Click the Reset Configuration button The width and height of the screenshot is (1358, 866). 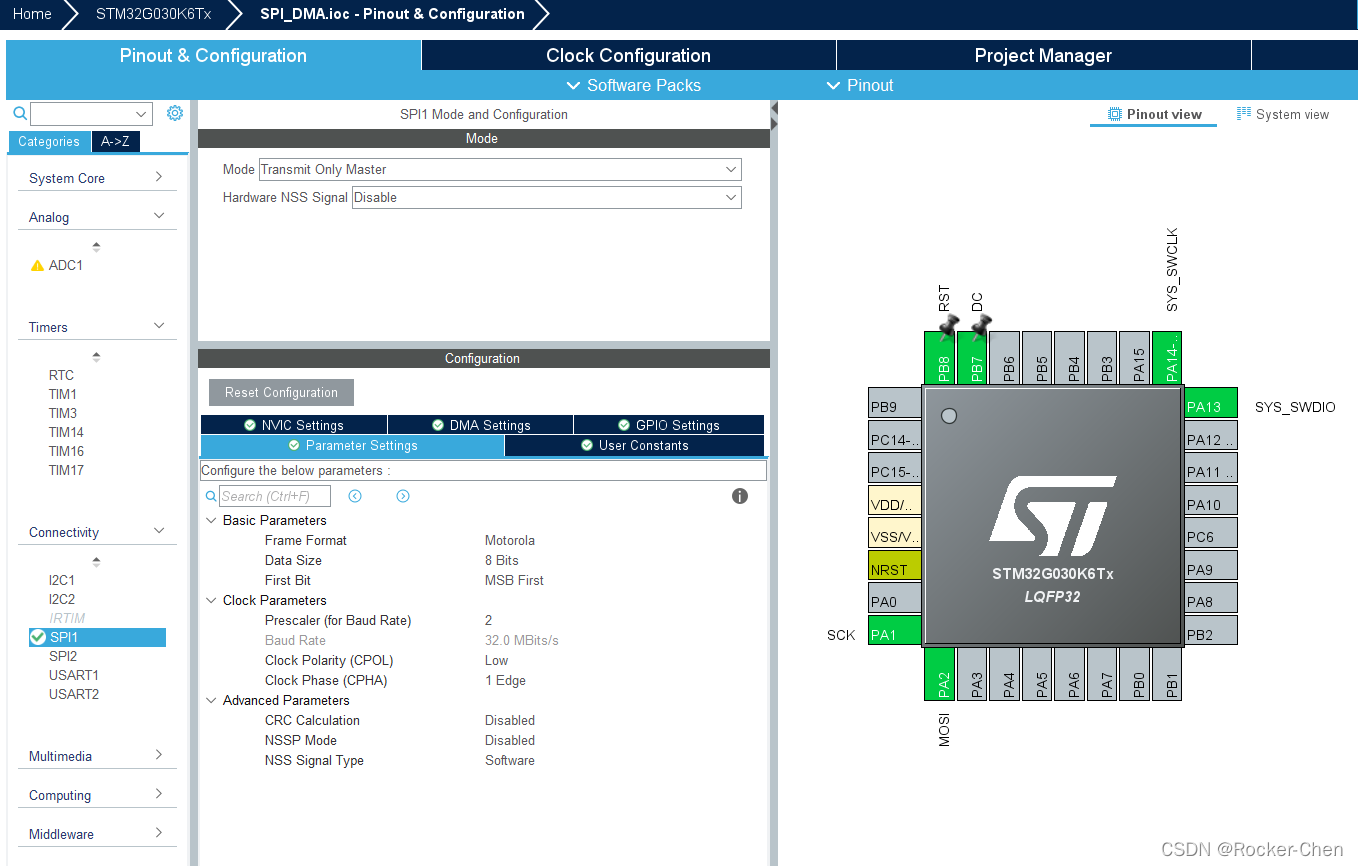coord(281,393)
